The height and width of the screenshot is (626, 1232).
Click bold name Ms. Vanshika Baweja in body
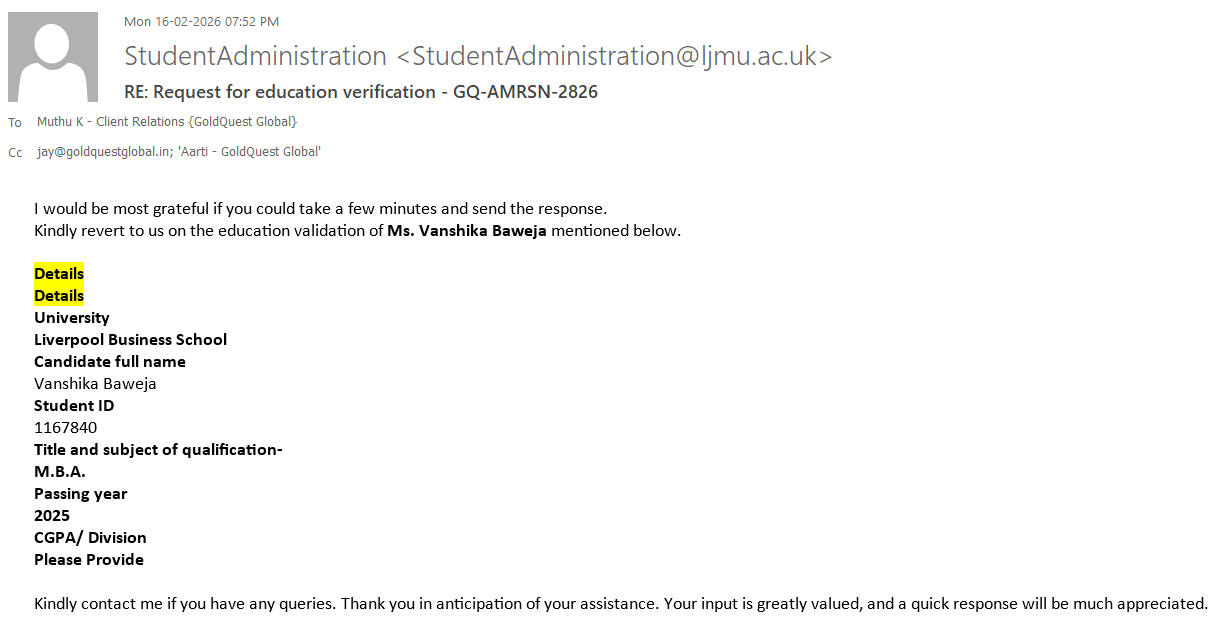(467, 231)
